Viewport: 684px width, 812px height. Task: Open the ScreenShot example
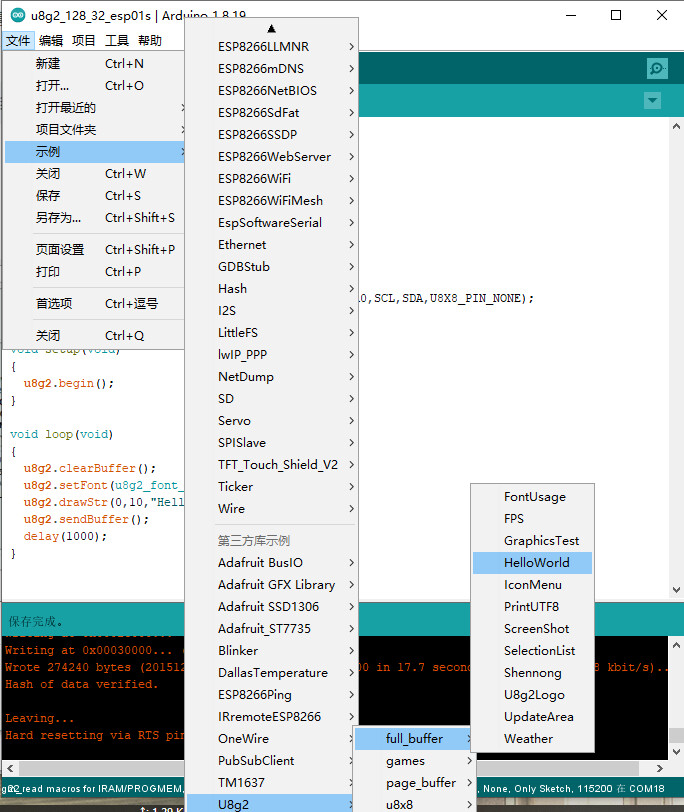[532, 629]
